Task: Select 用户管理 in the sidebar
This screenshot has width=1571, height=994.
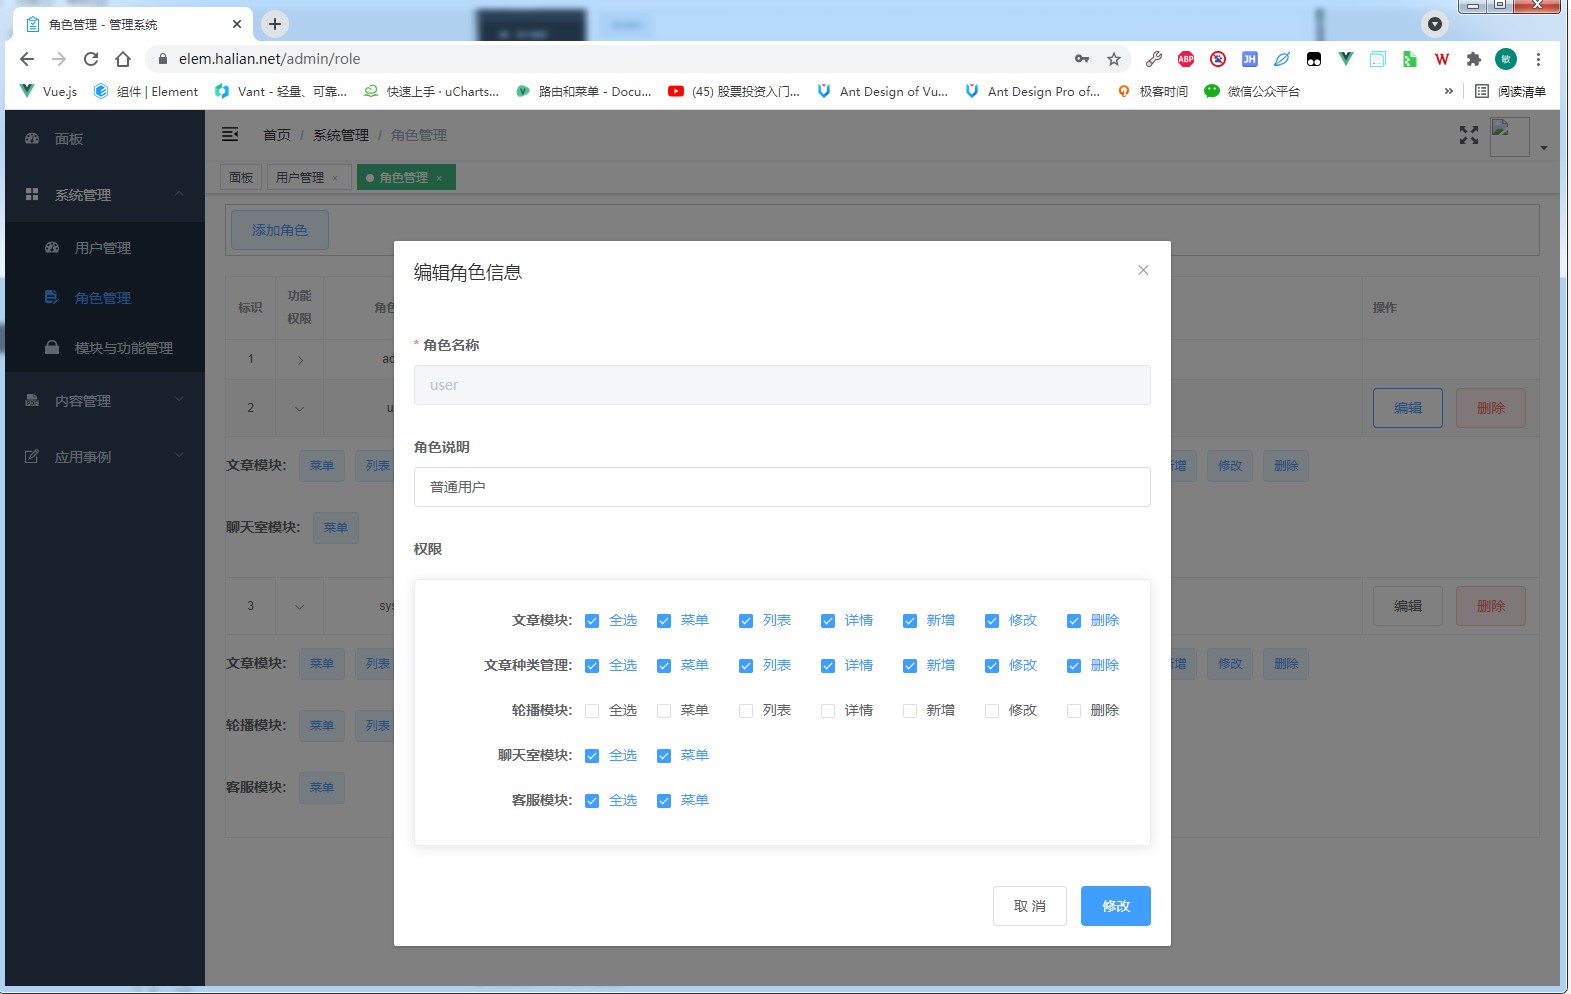Action: pyautogui.click(x=103, y=248)
